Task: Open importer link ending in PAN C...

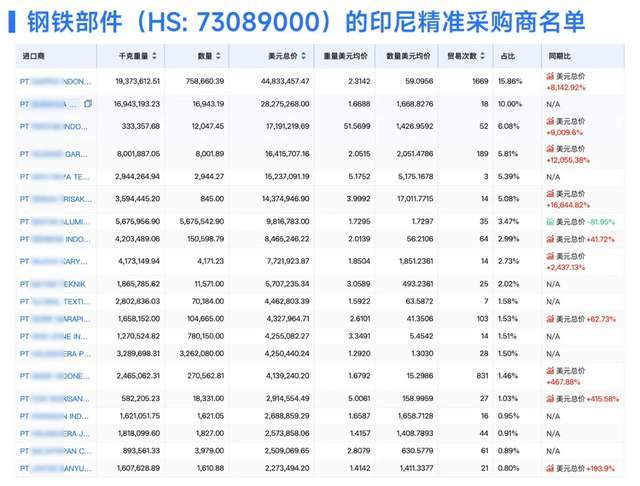Action: click(x=55, y=451)
